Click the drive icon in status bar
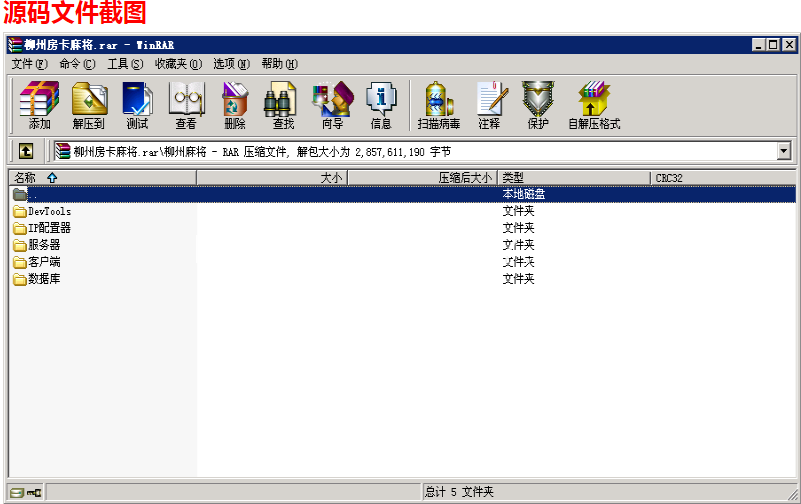801x504 pixels. point(17,492)
